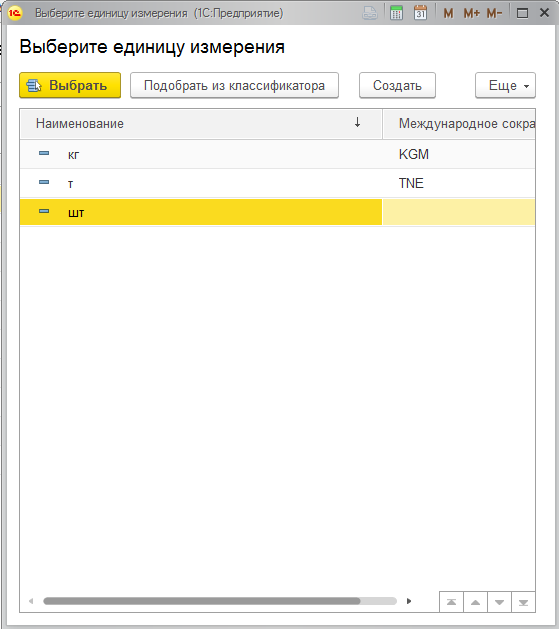Image resolution: width=559 pixels, height=629 pixels.
Task: Click the Международное сокращение column header
Action: tap(459, 124)
